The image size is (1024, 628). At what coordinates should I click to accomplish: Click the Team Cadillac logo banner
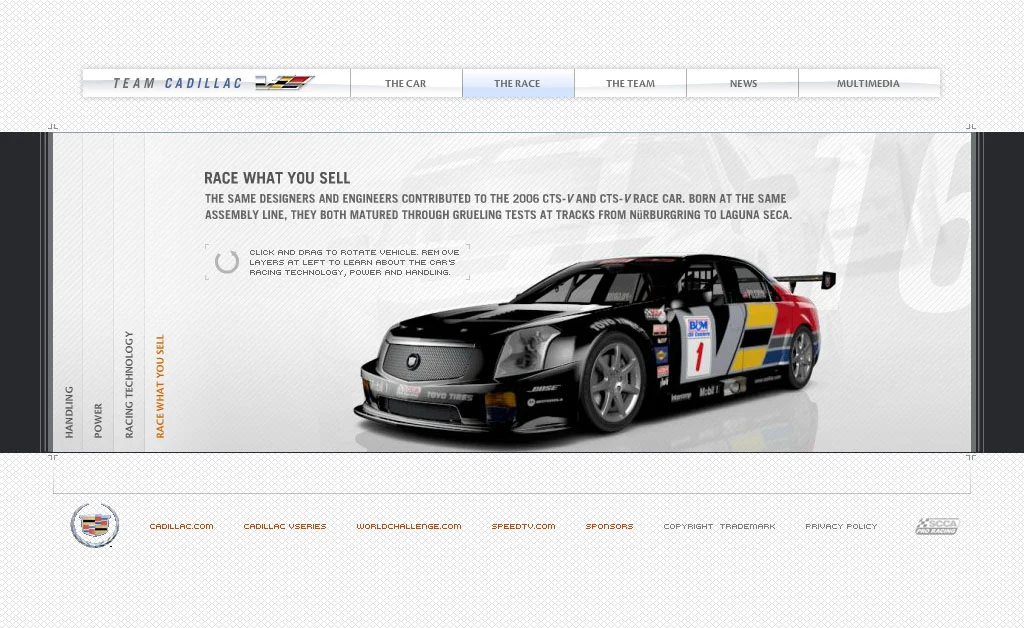(216, 83)
